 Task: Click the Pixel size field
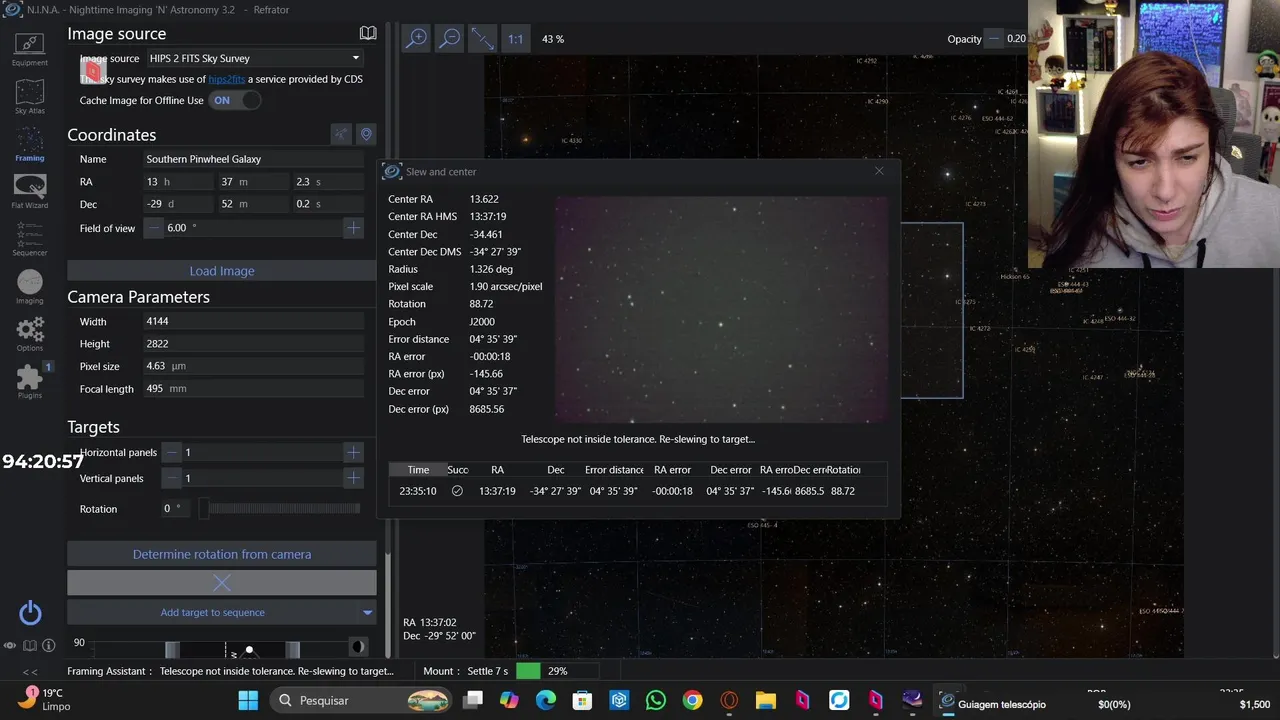click(x=253, y=367)
